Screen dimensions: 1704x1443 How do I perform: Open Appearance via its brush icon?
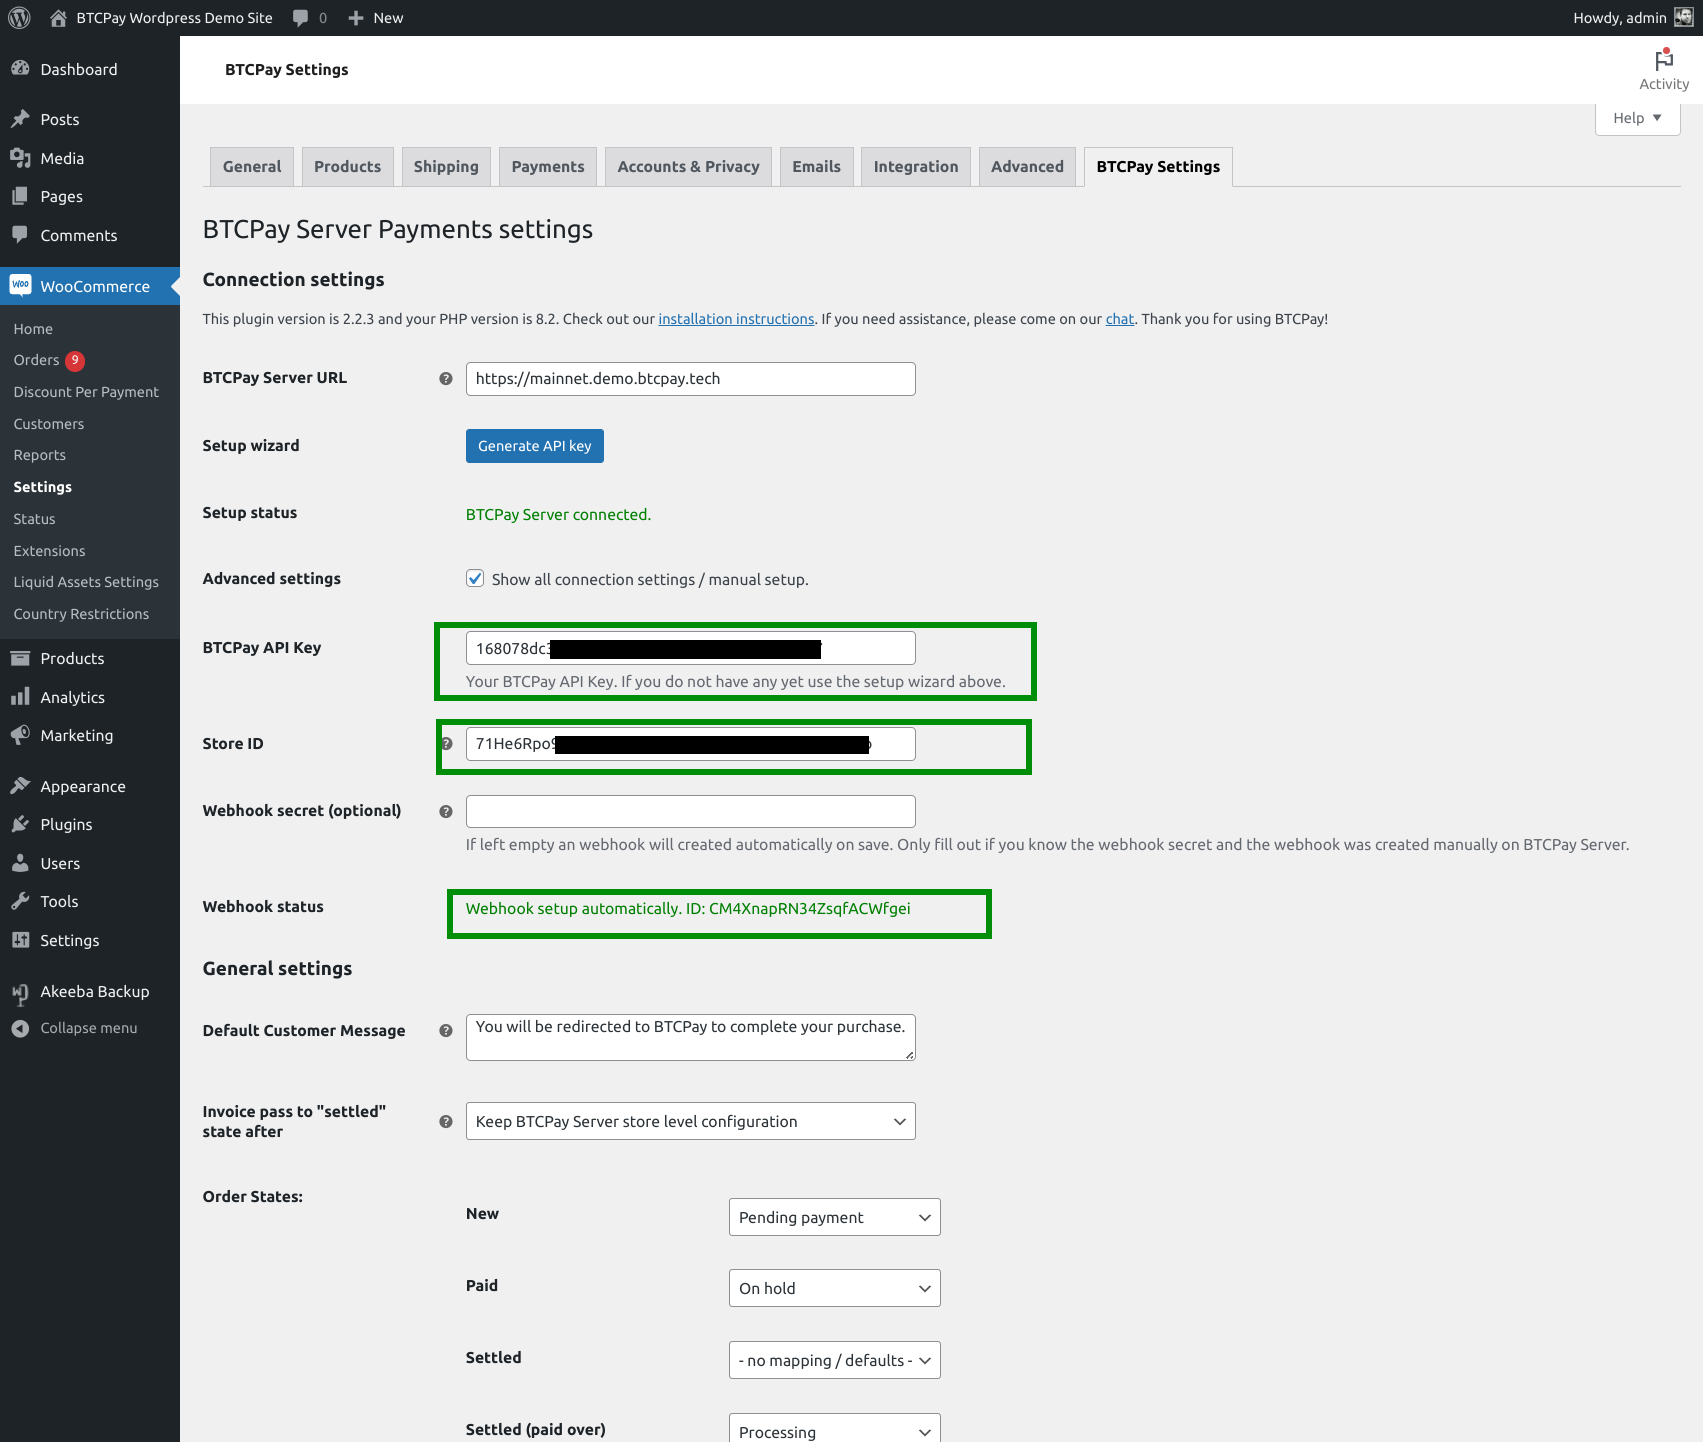point(21,786)
